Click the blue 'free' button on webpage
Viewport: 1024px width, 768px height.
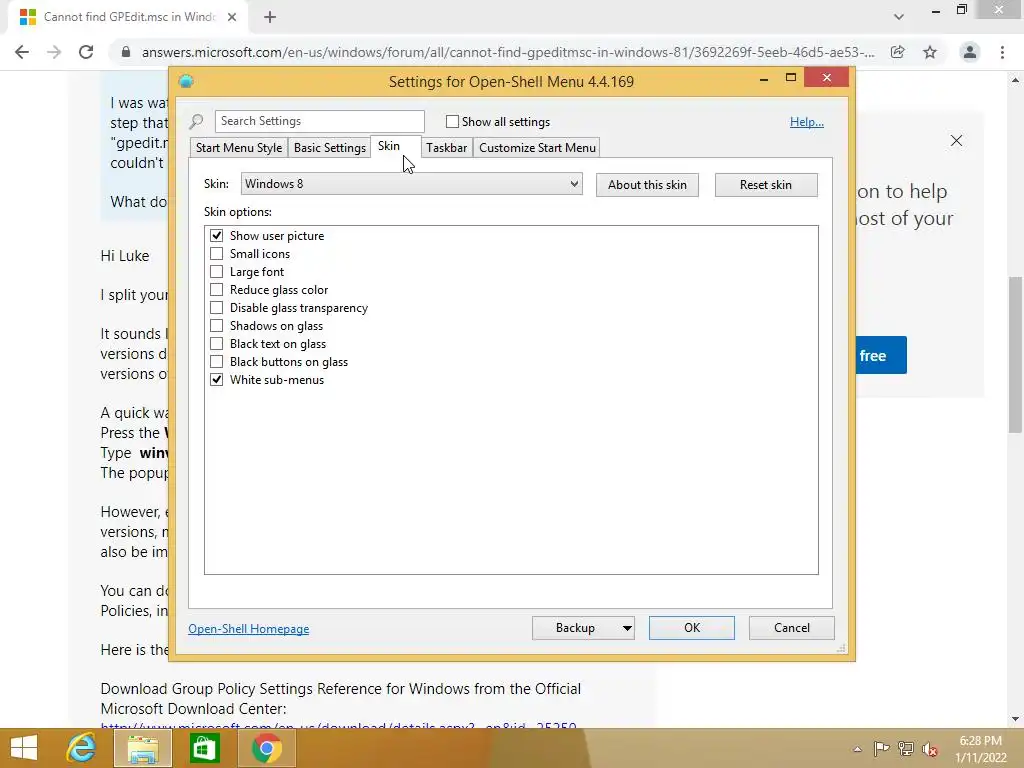click(x=880, y=355)
